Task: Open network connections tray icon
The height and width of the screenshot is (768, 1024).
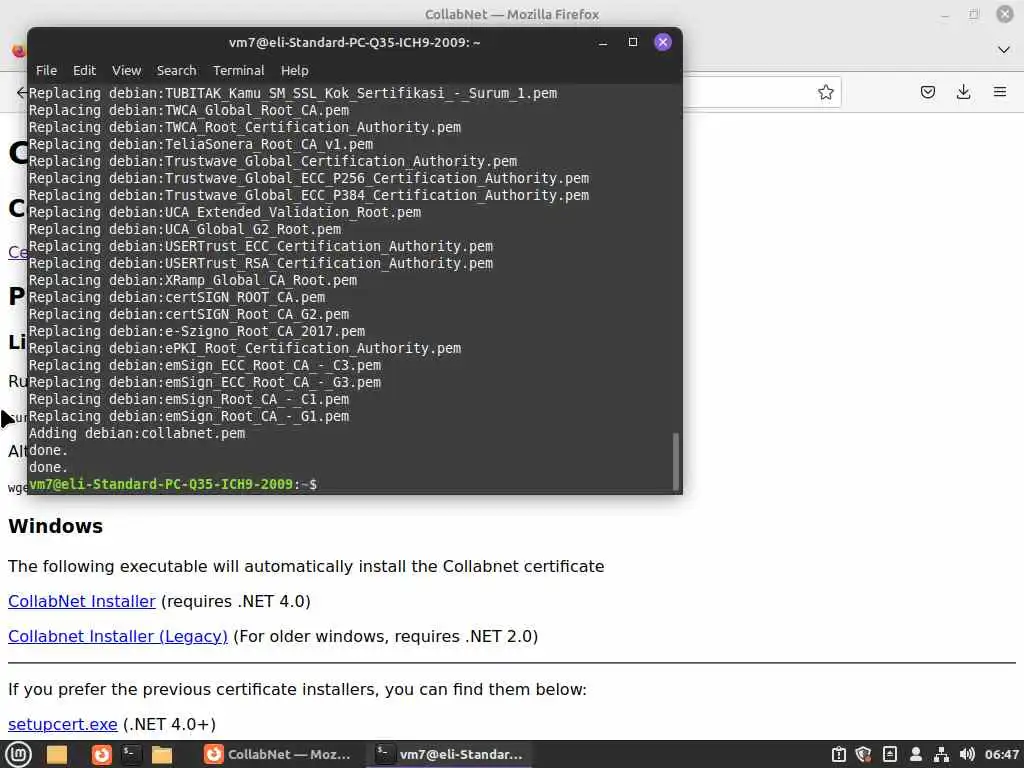Action: point(941,754)
